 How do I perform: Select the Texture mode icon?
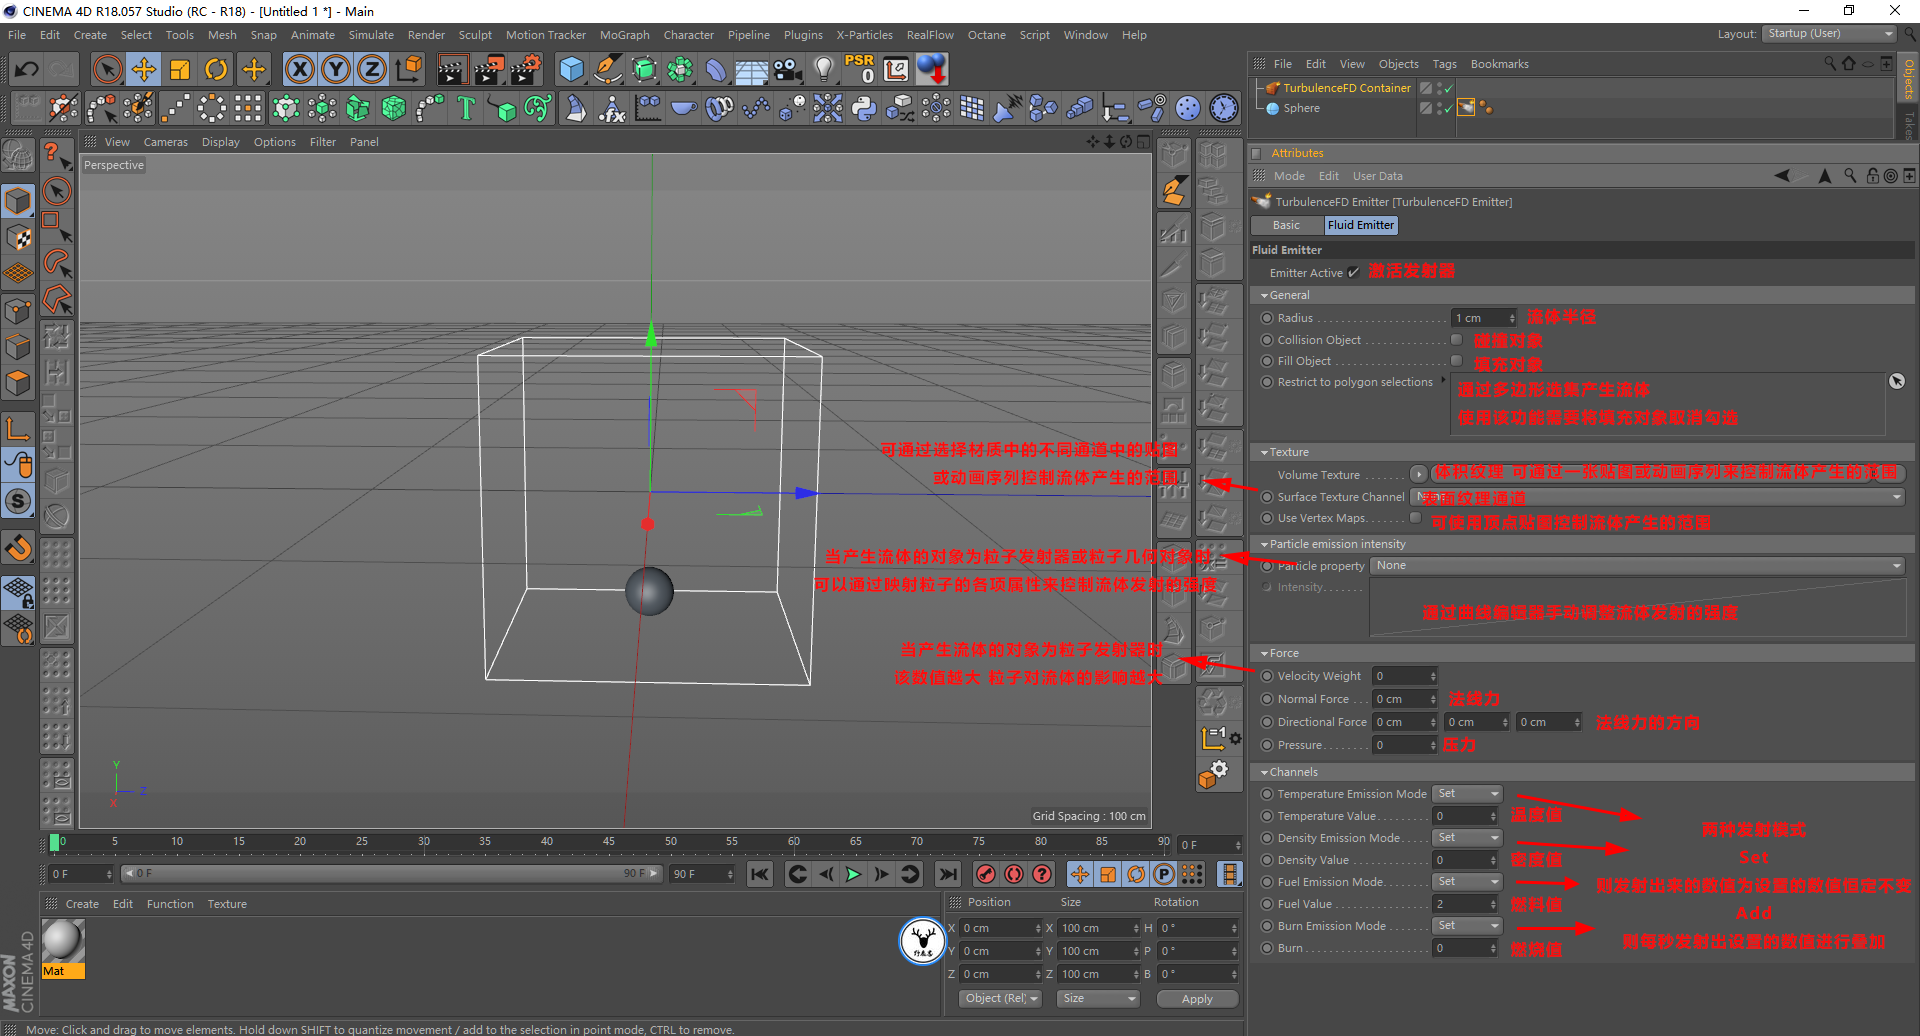click(x=18, y=237)
